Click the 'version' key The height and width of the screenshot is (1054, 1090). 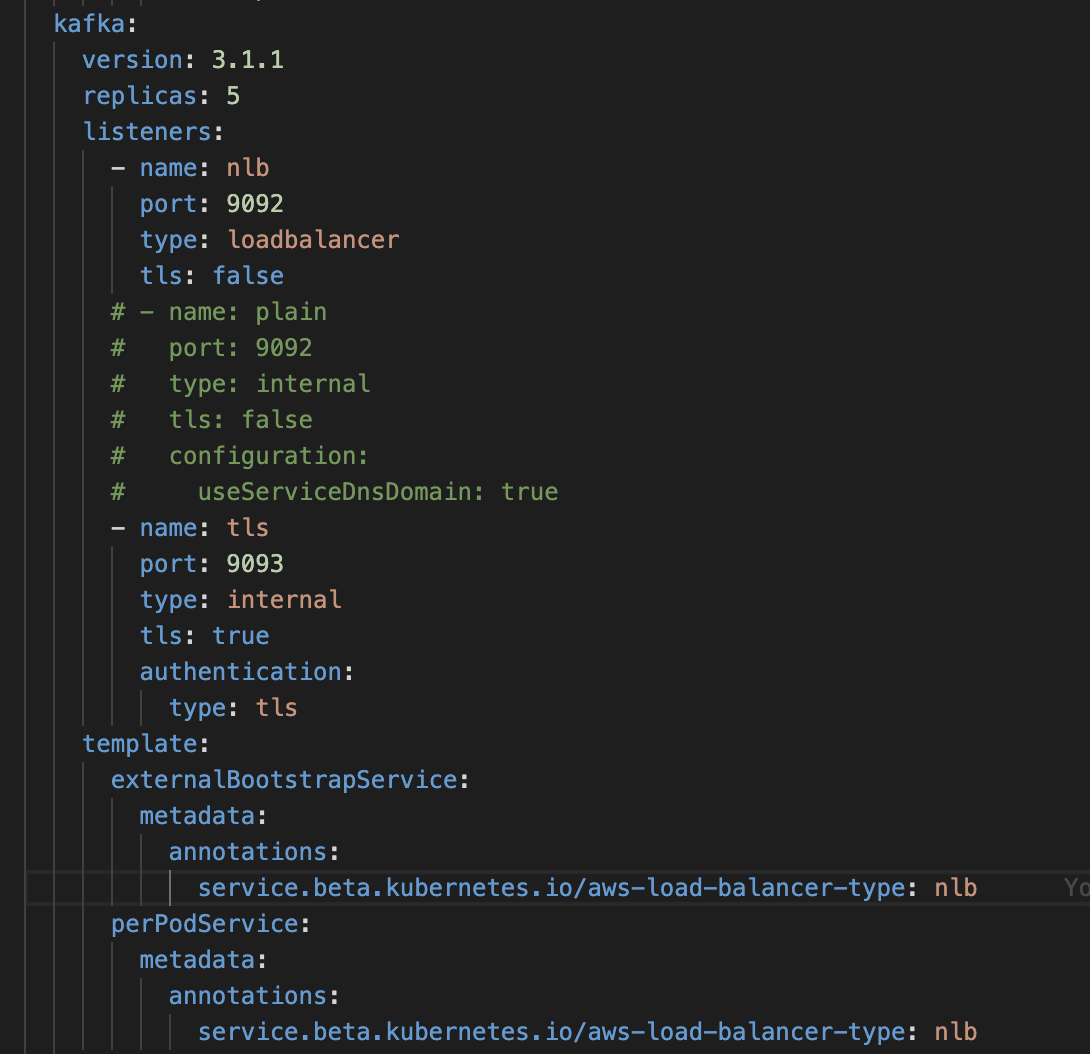pyautogui.click(x=133, y=60)
